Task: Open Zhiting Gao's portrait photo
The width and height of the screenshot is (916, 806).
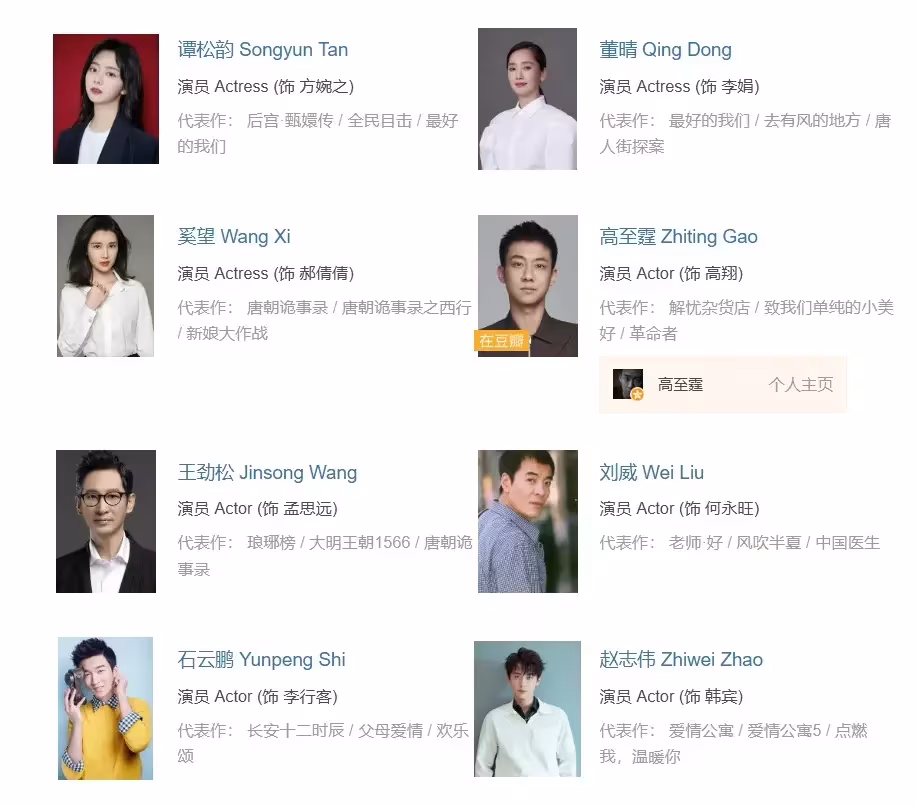Action: tap(528, 286)
